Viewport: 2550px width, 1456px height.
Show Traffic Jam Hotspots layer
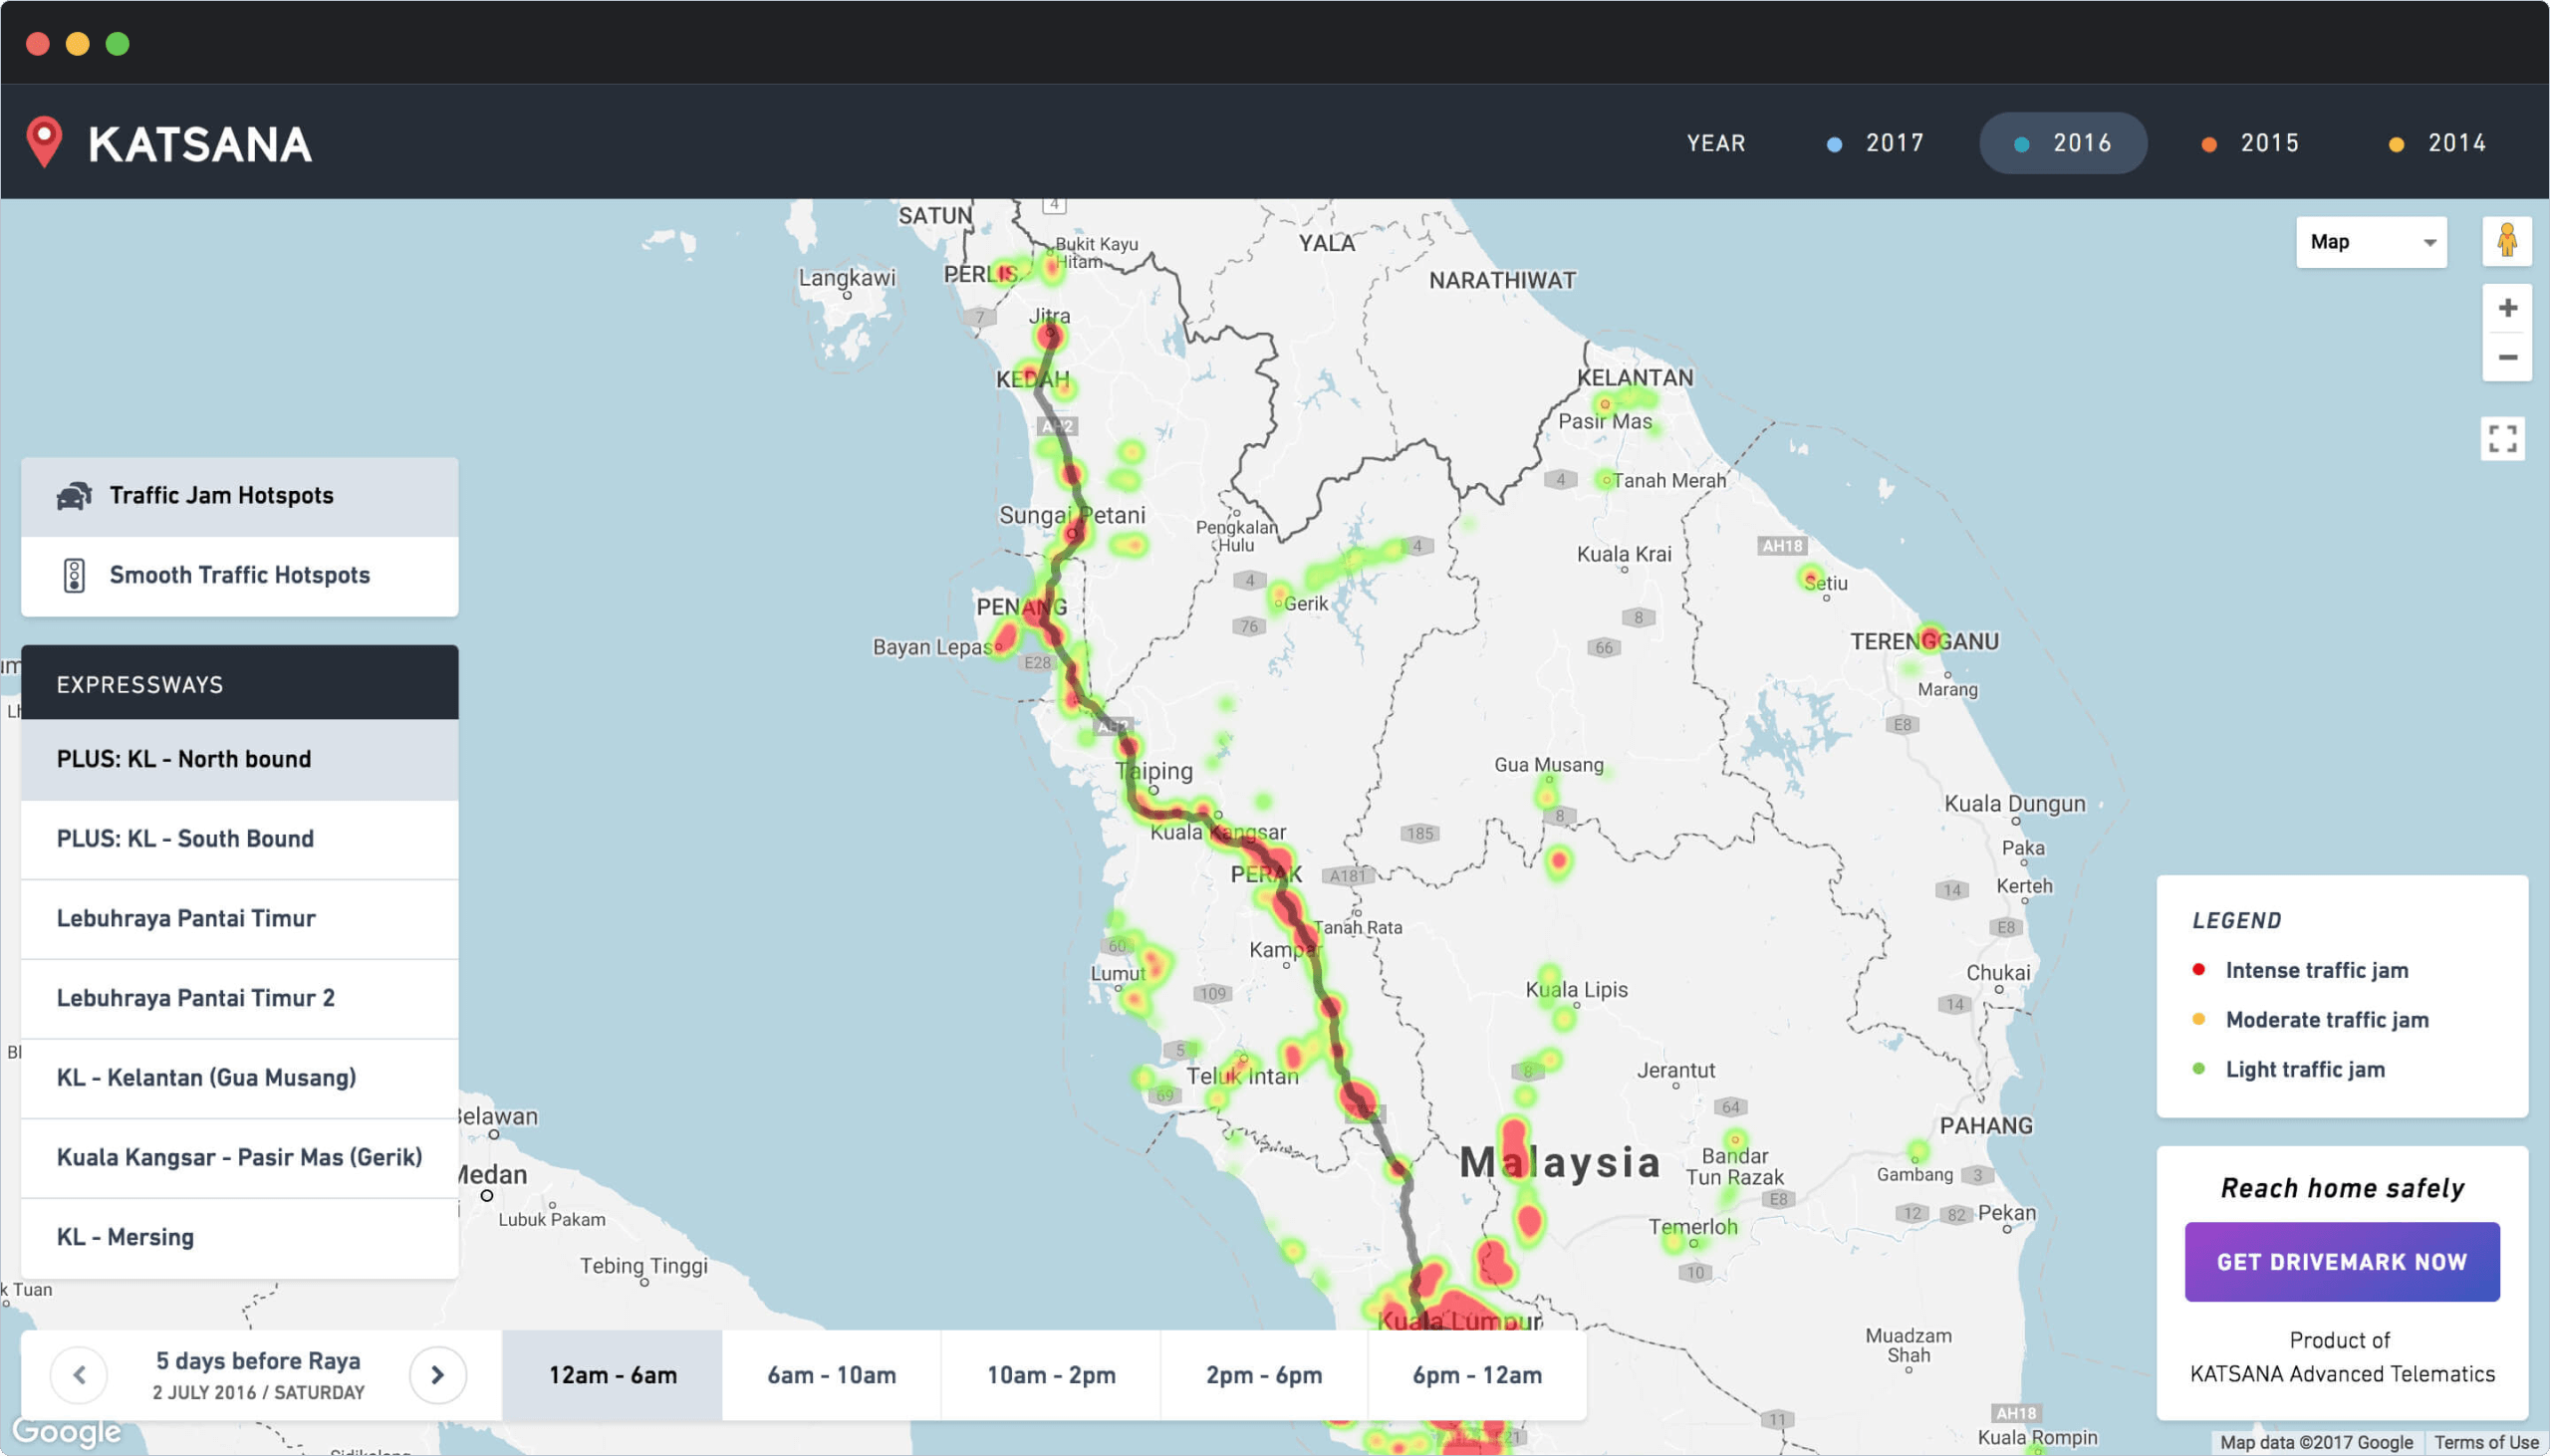240,497
